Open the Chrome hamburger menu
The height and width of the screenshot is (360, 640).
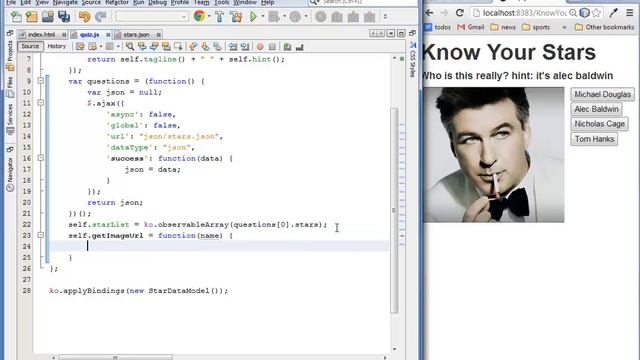(x=630, y=13)
